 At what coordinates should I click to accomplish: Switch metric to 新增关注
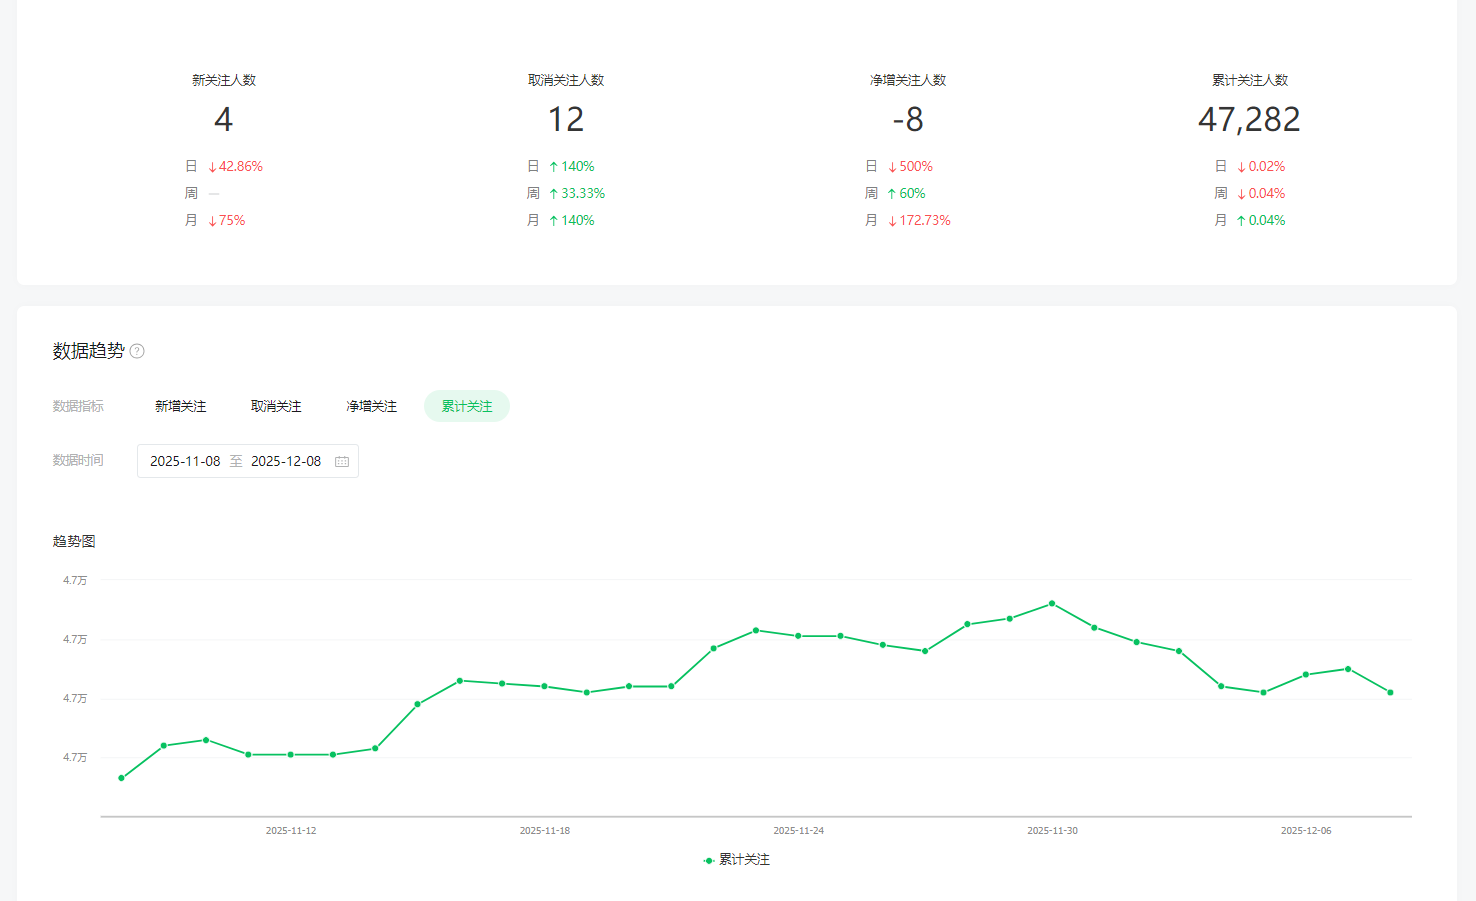pos(180,406)
